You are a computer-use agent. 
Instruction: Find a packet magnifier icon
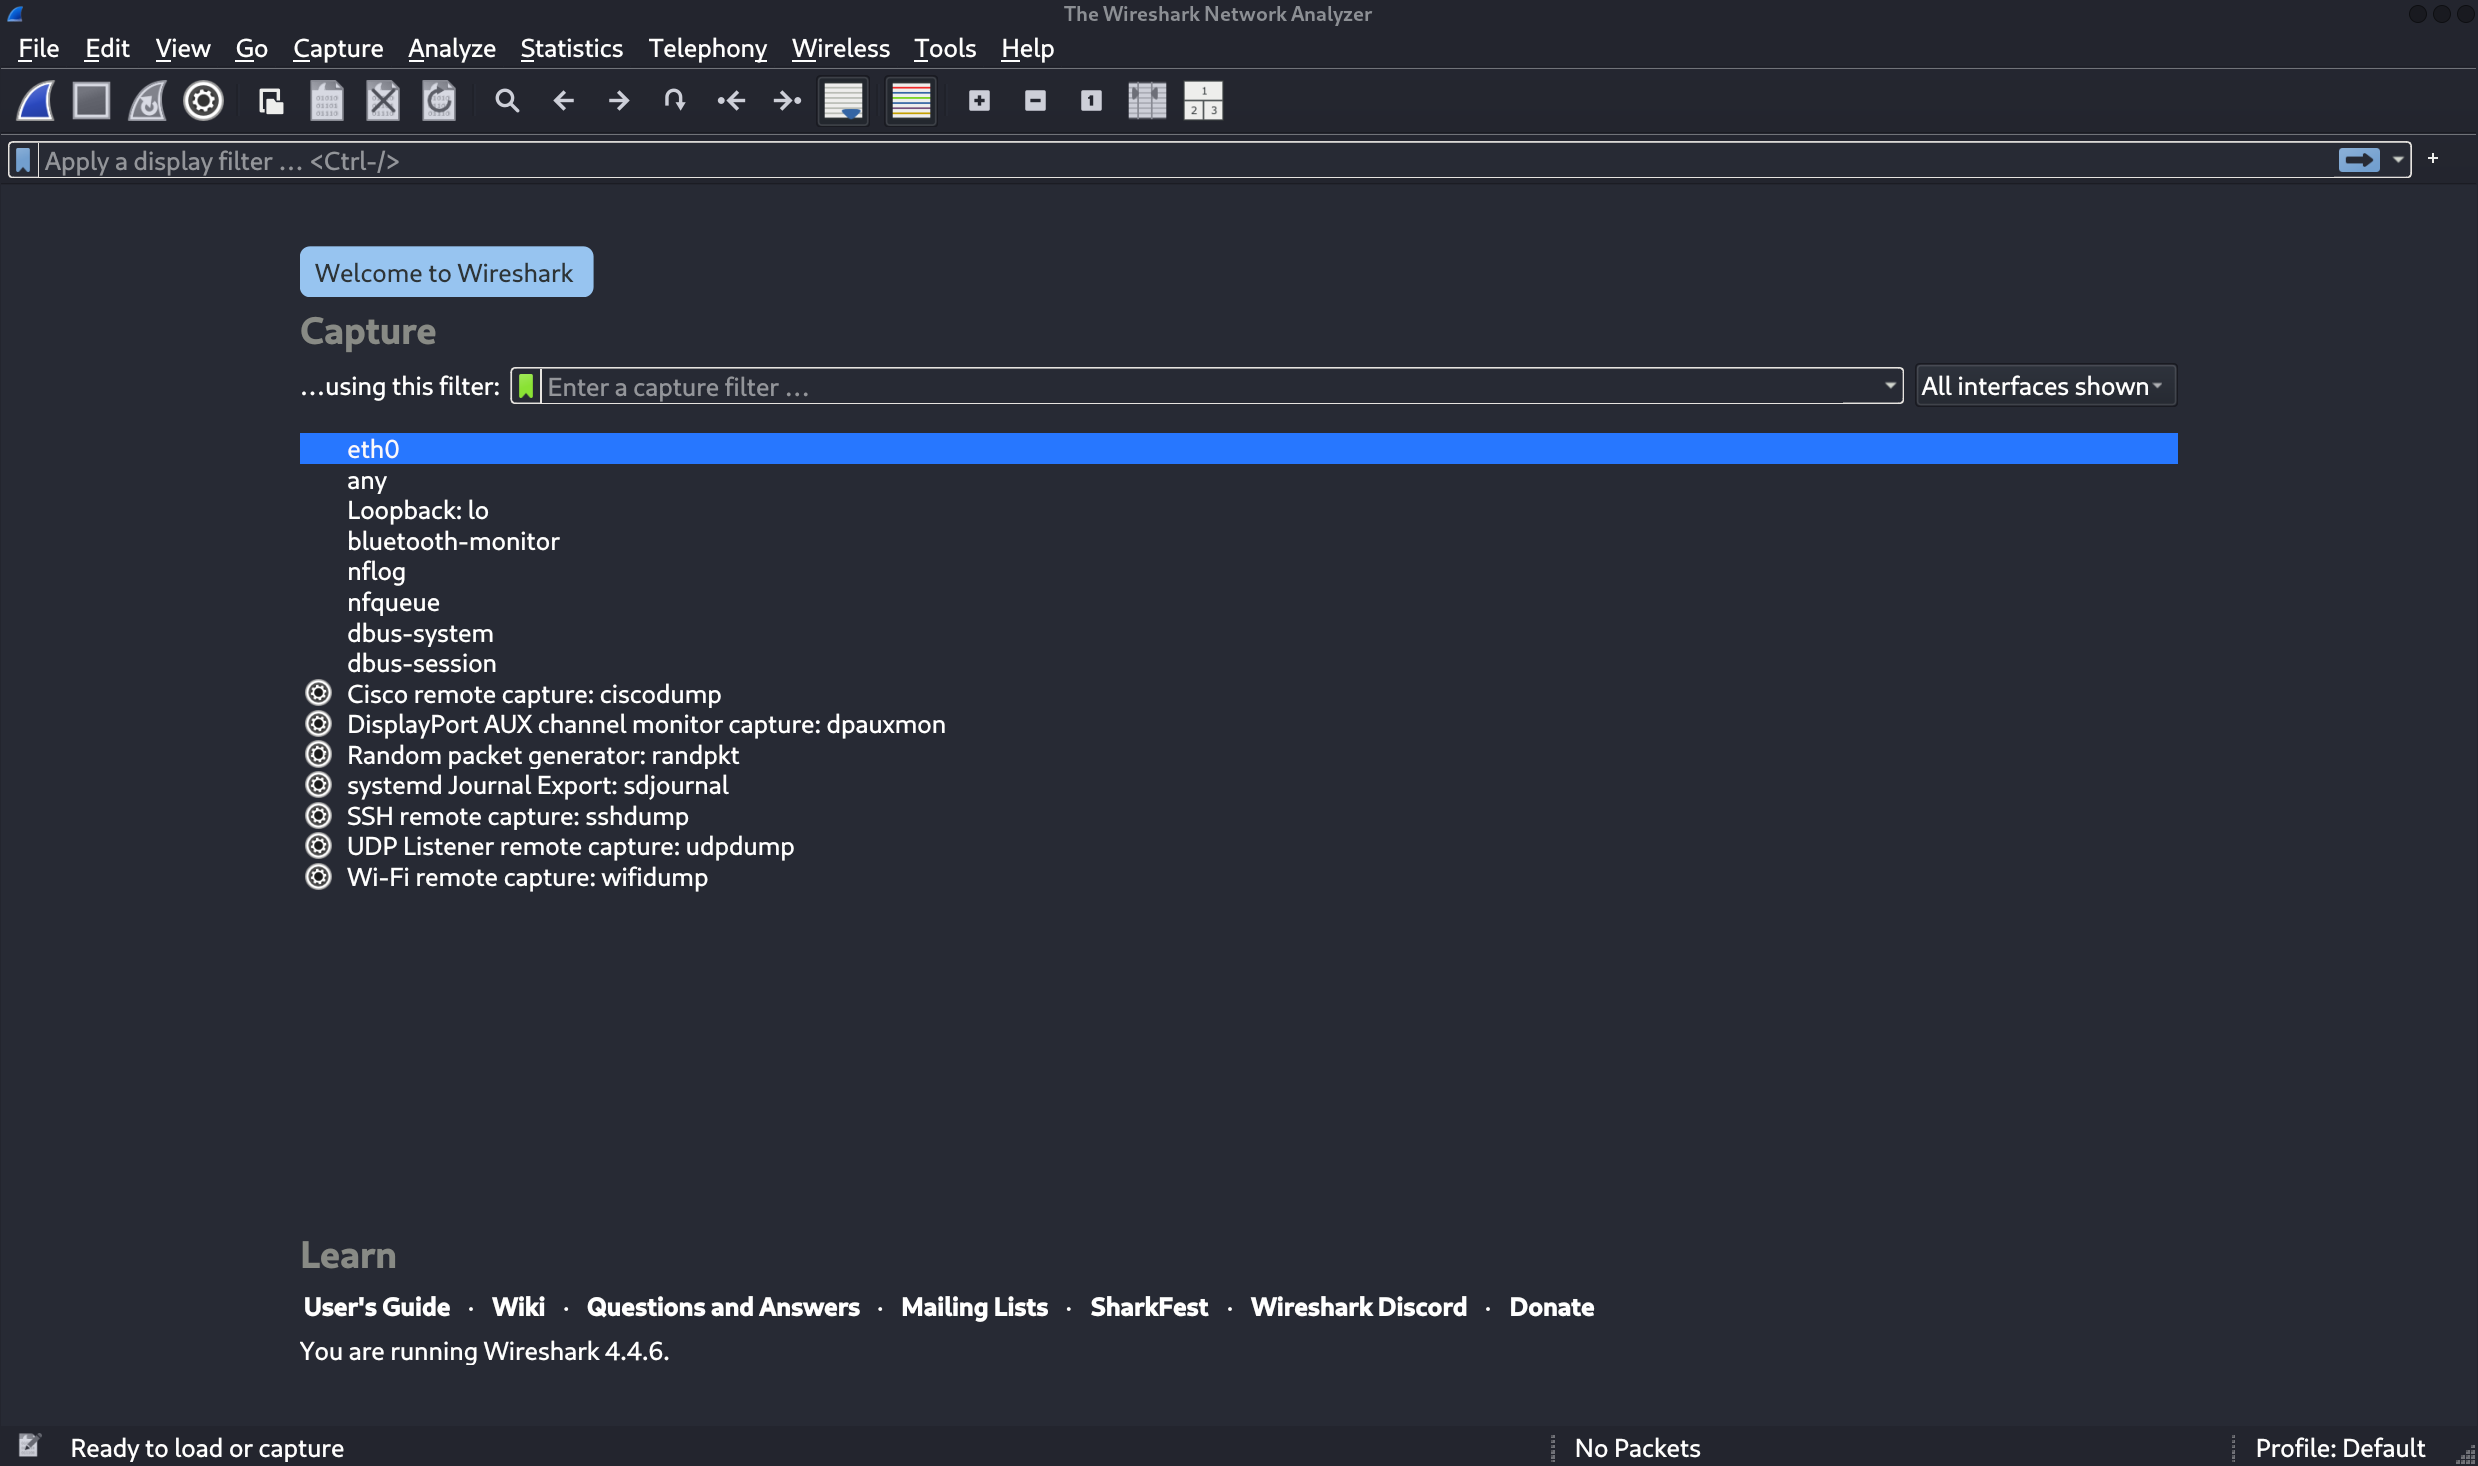click(507, 101)
